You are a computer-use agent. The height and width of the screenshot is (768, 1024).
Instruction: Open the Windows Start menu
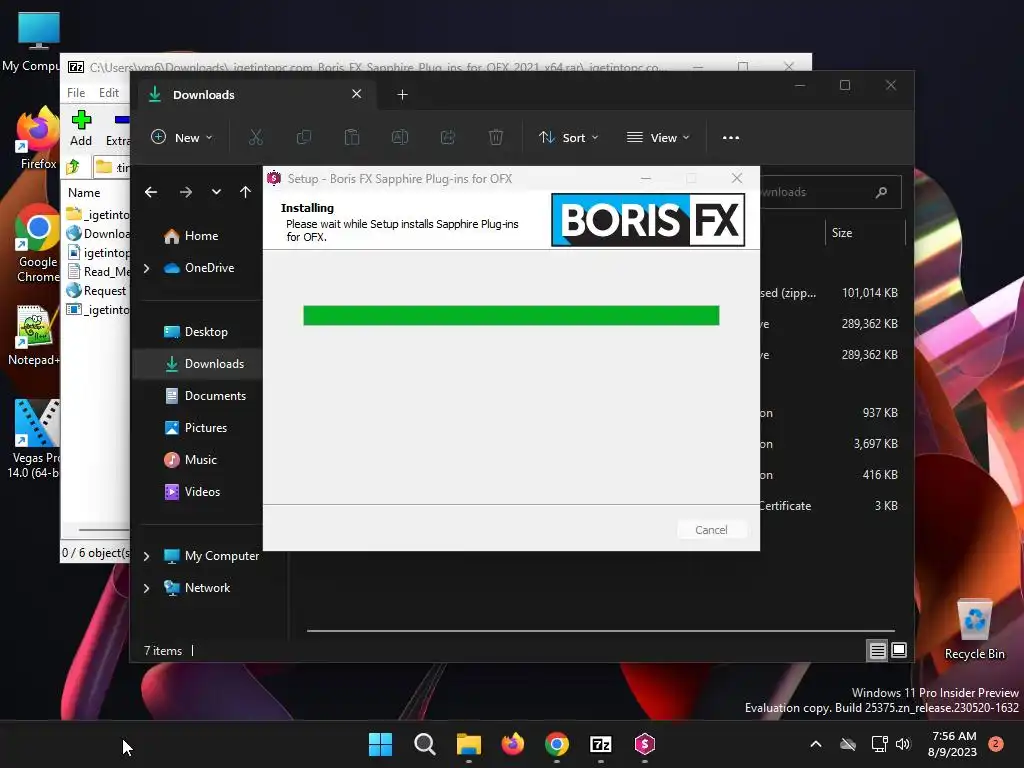coord(380,744)
